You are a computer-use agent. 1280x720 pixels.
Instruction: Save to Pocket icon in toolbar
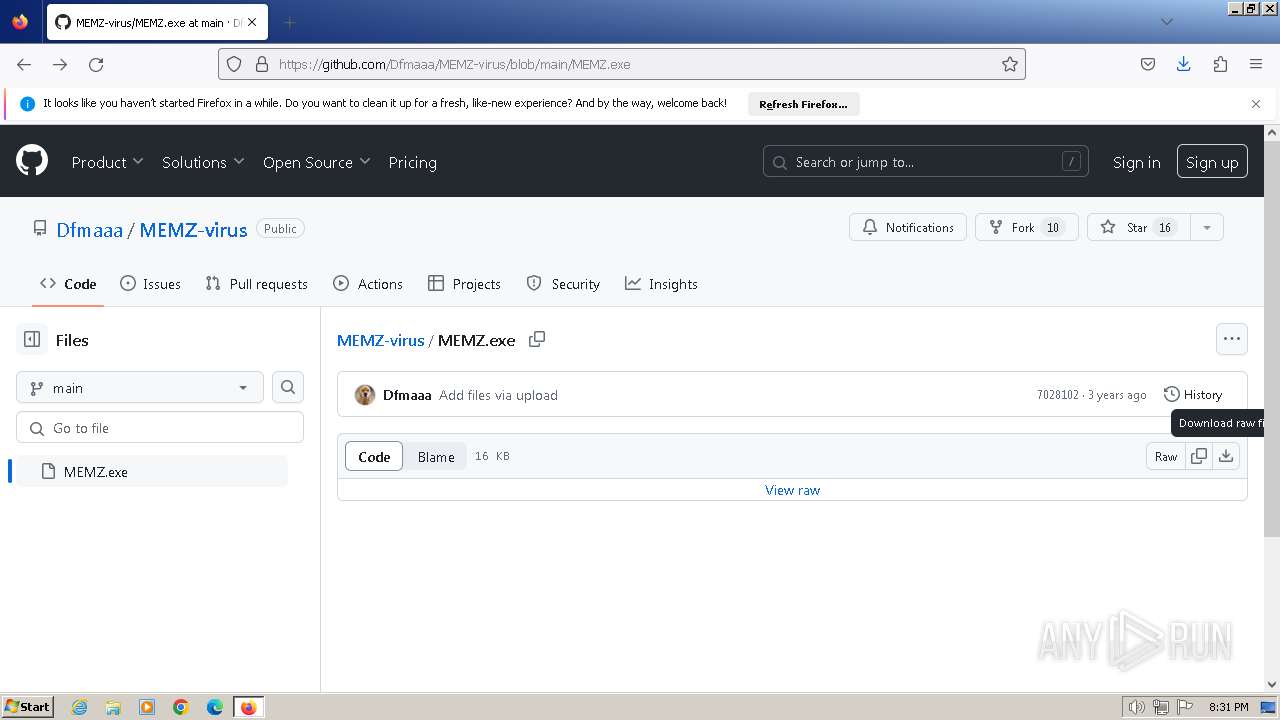[1148, 64]
